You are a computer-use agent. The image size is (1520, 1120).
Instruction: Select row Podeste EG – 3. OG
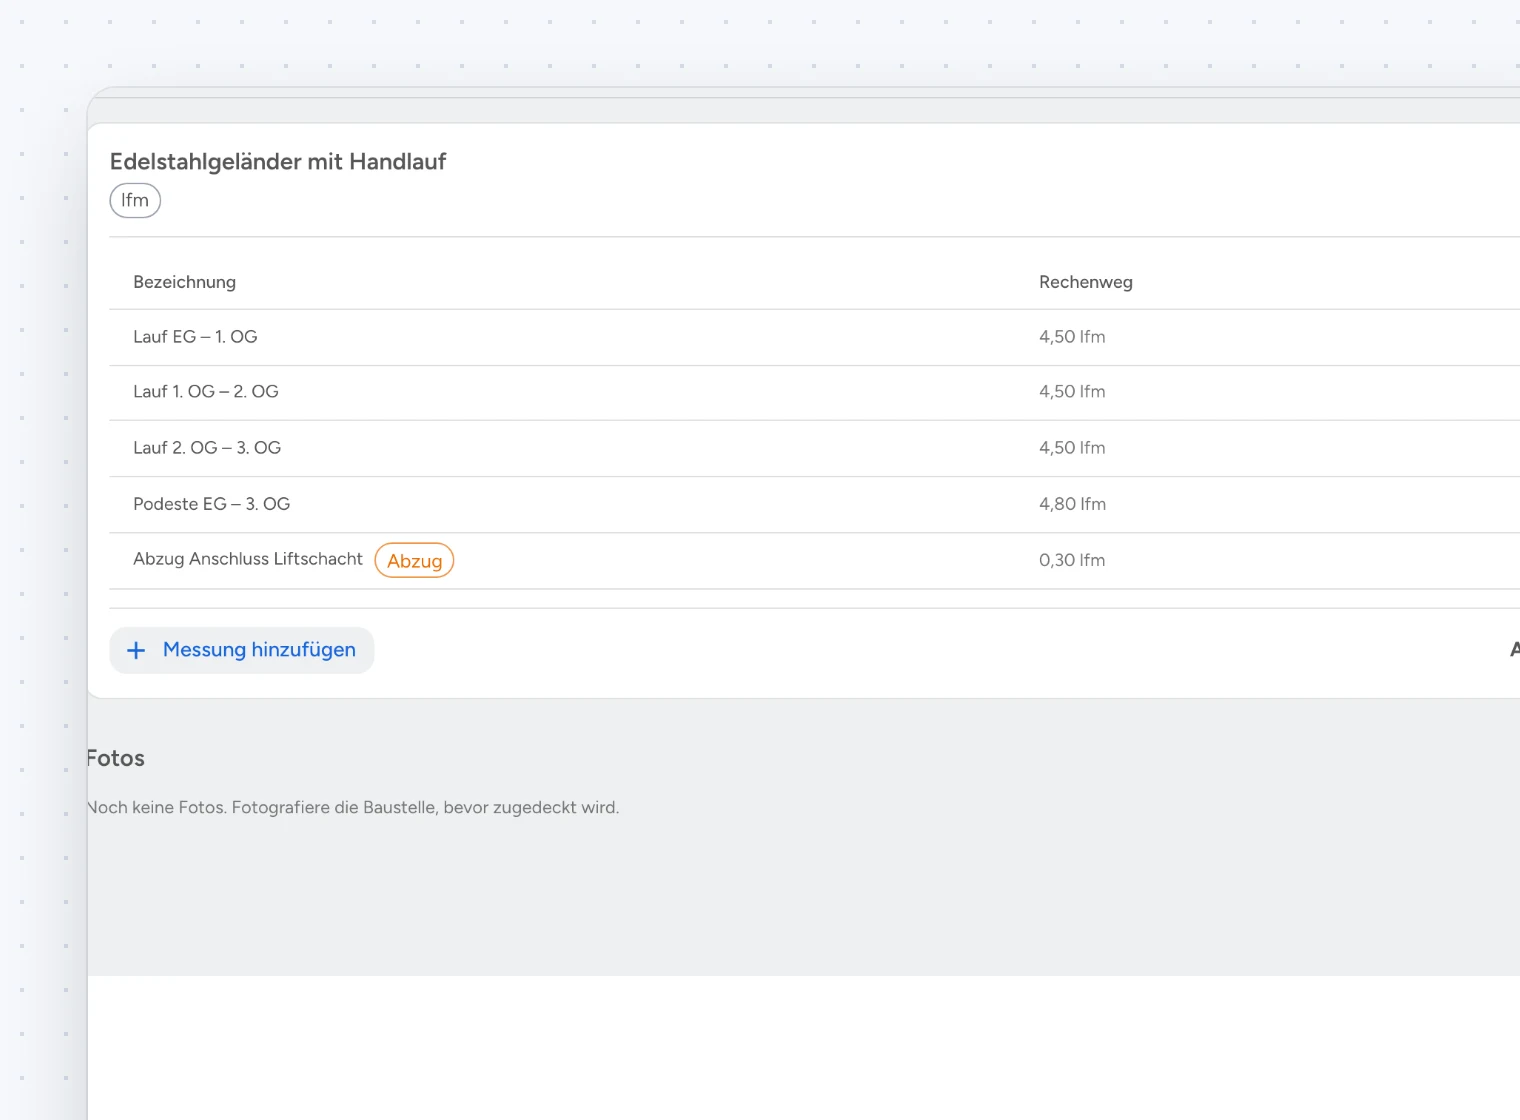(815, 504)
